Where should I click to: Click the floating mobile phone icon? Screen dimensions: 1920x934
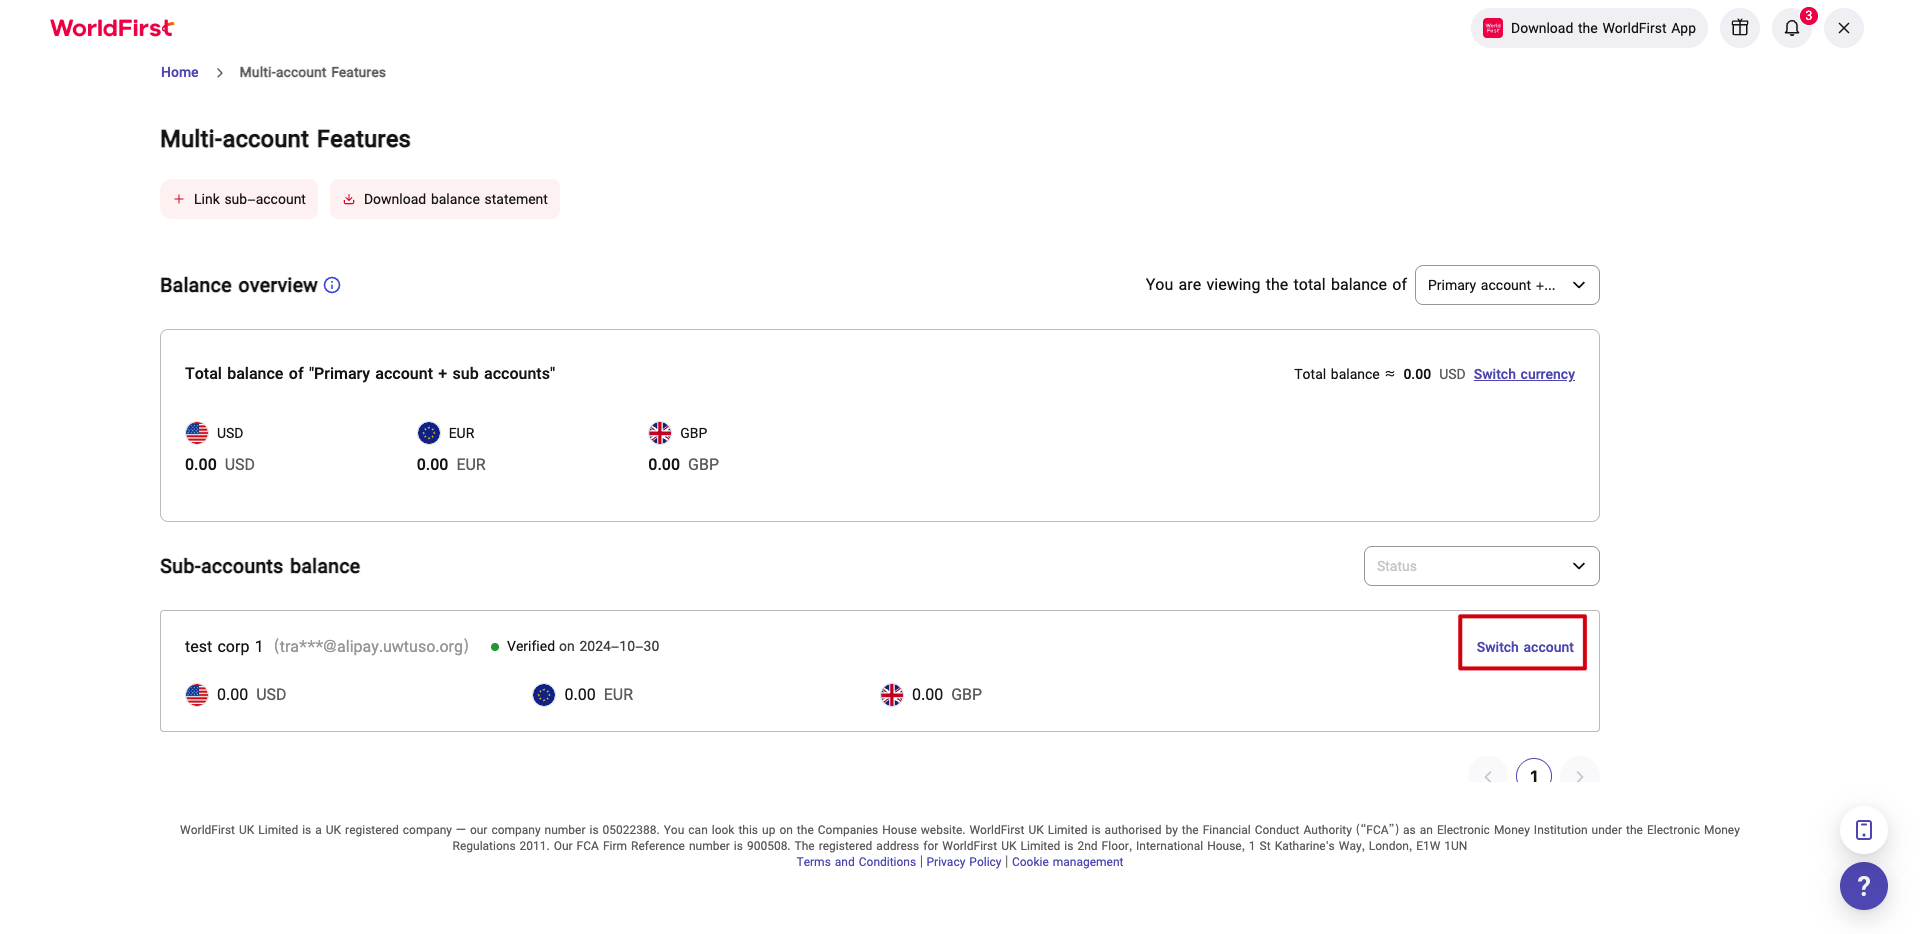tap(1863, 830)
